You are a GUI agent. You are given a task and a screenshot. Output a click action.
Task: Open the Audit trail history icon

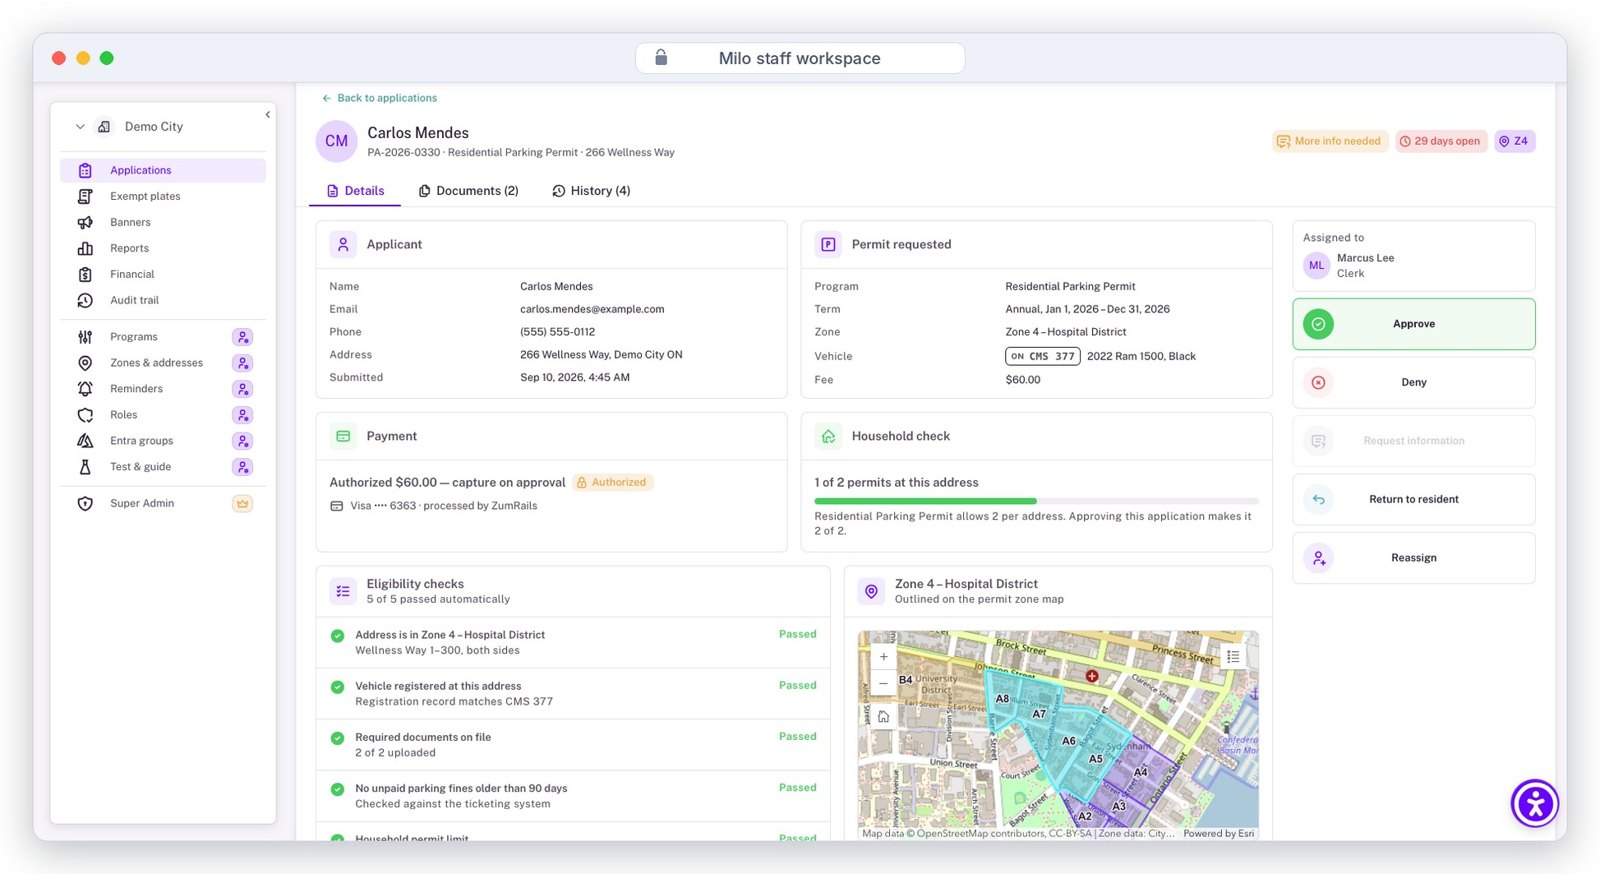85,300
